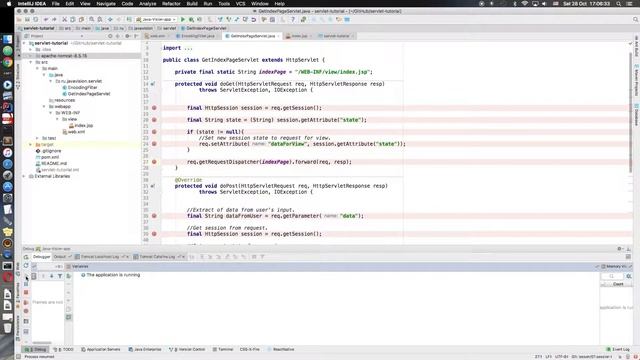The height and width of the screenshot is (360, 640).
Task: Click the Project panel settings gear icon
Action: click(x=127, y=36)
